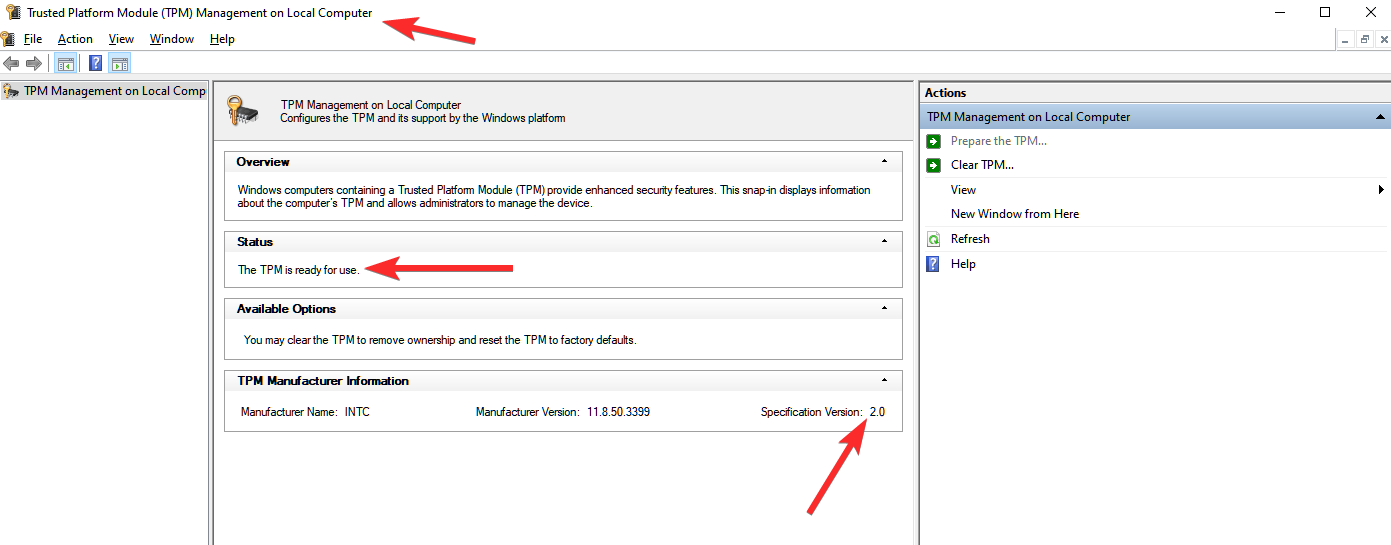This screenshot has width=1391, height=545.
Task: Maximize the TPM Management main window
Action: click(x=1325, y=12)
